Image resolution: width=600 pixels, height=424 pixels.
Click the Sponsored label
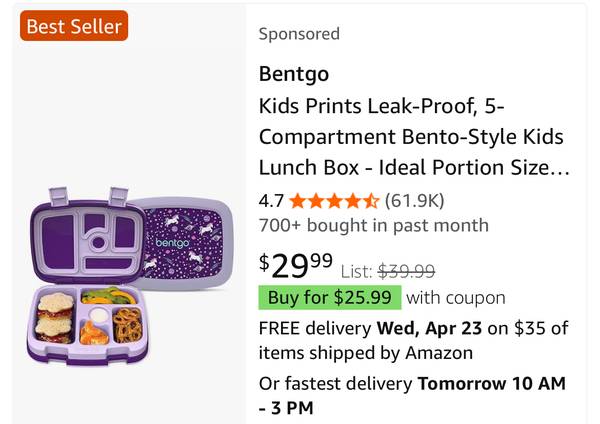click(x=299, y=34)
